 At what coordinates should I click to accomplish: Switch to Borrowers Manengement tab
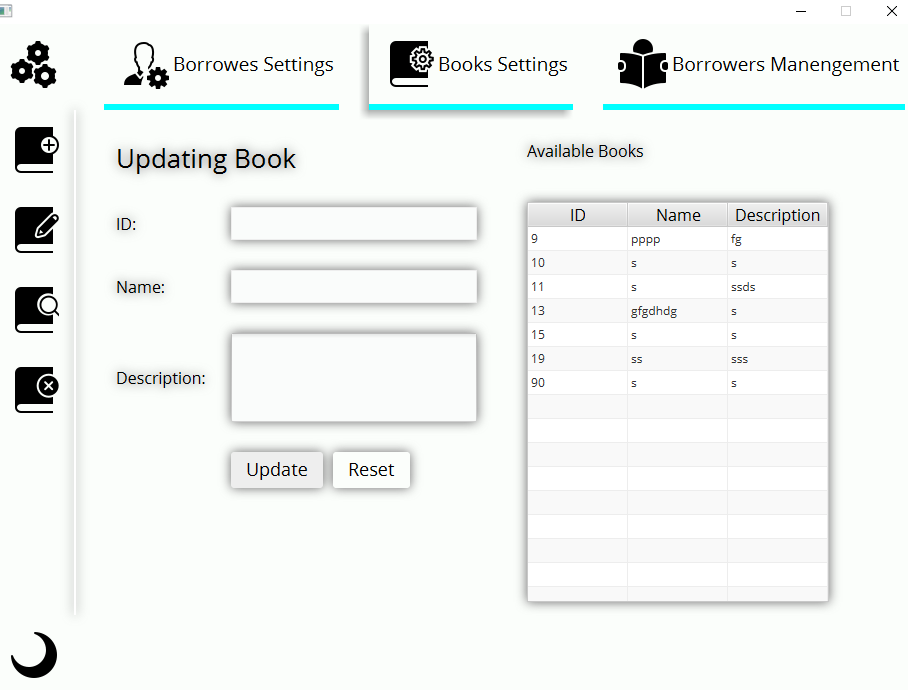(x=754, y=68)
